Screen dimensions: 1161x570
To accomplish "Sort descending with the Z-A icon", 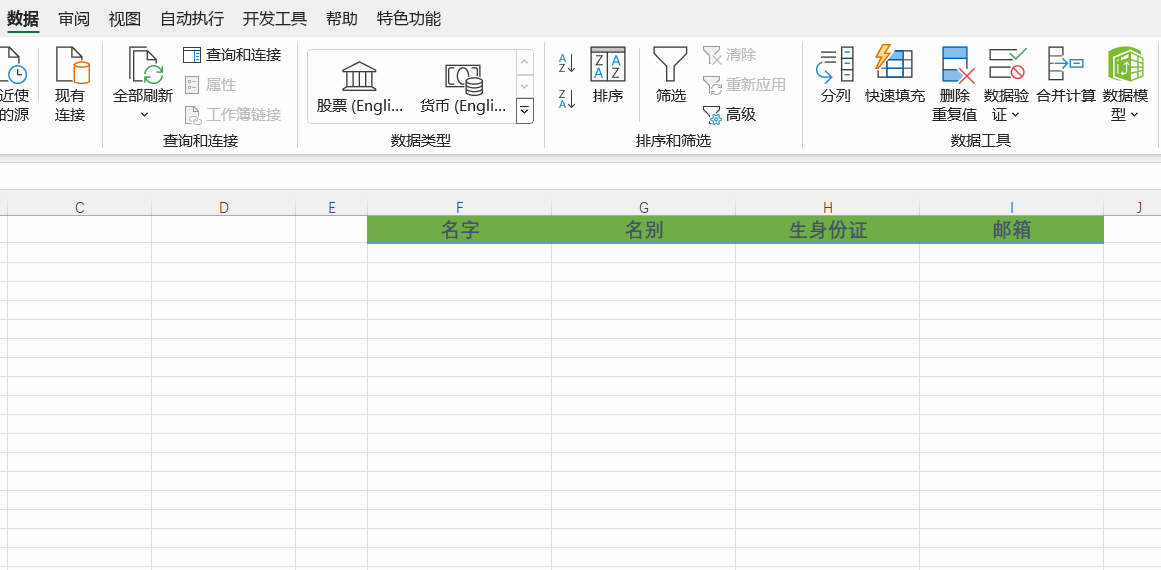I will [x=566, y=99].
